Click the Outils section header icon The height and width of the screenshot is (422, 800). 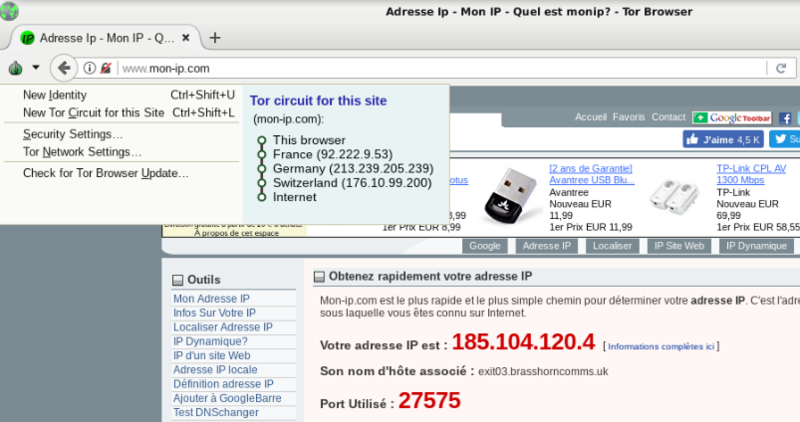(178, 280)
